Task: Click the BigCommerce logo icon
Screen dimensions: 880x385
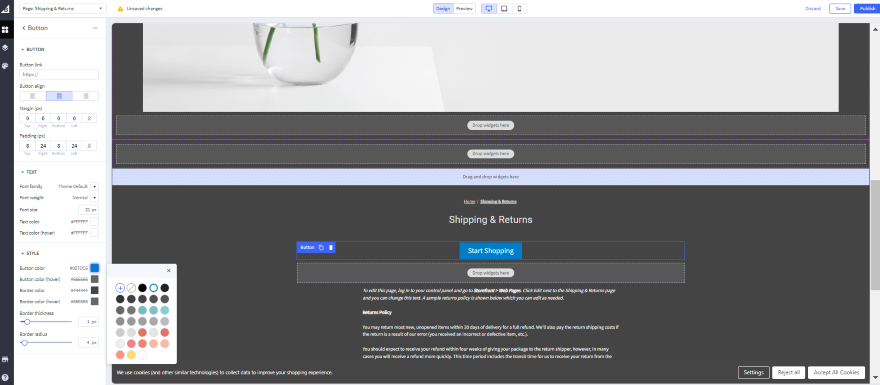Action: 5,8
